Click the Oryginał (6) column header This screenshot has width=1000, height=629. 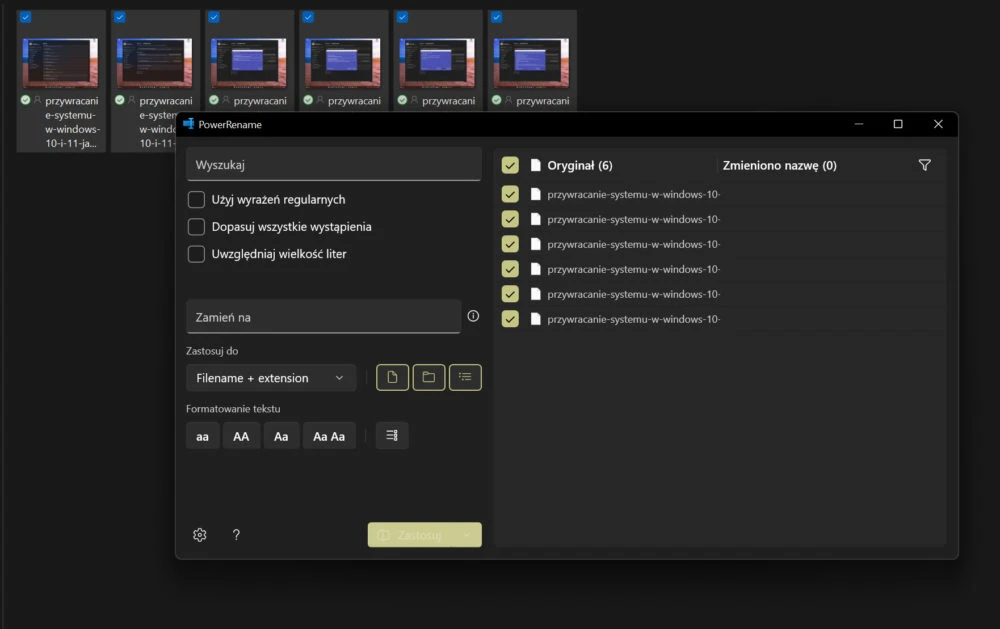(580, 166)
